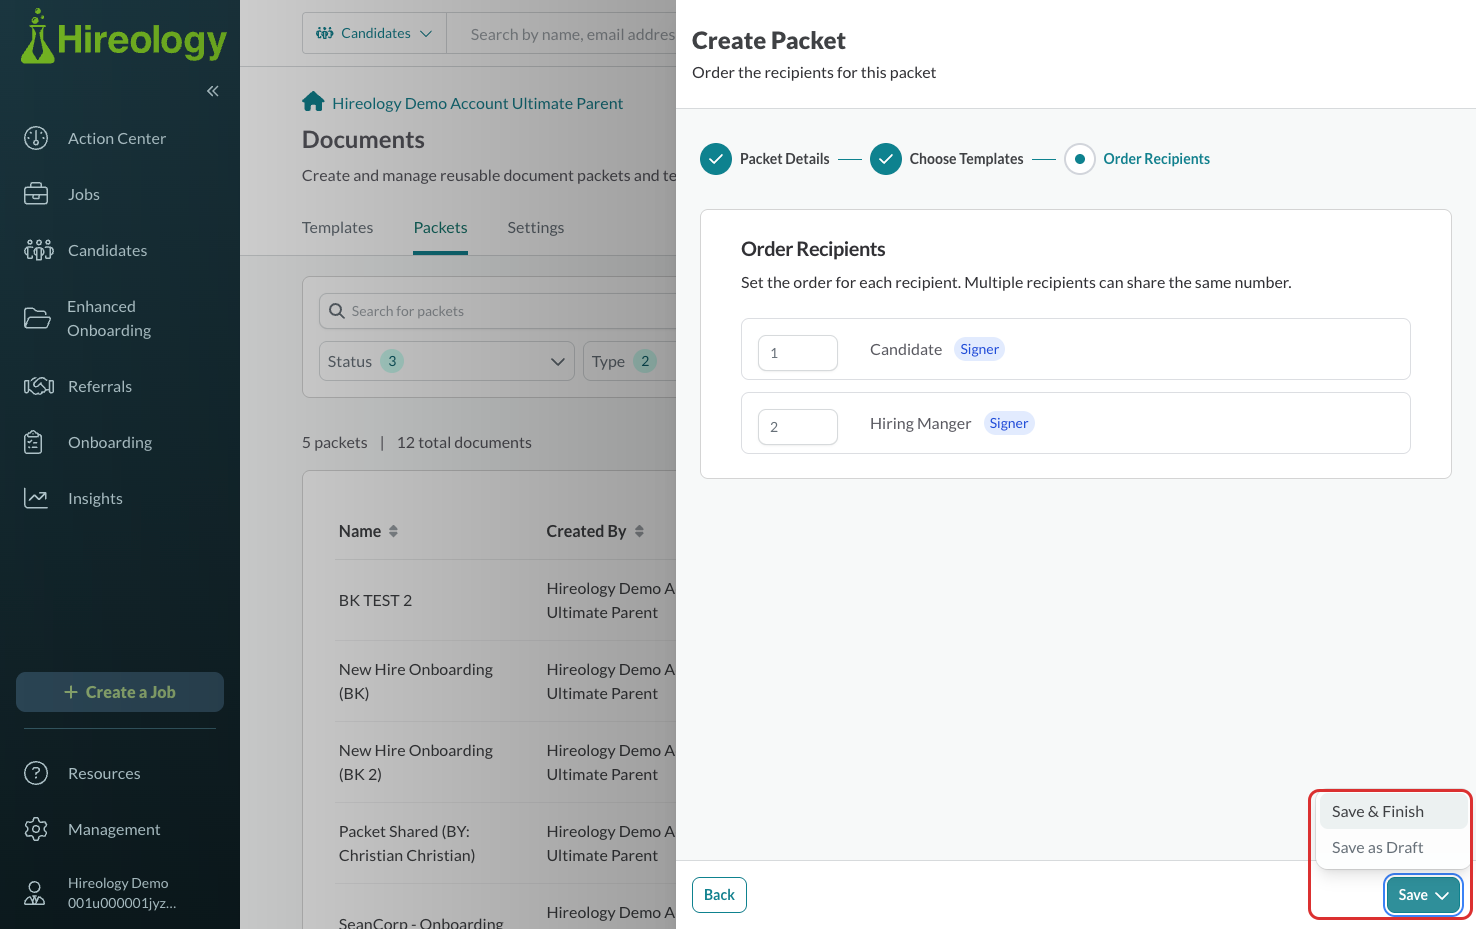Click the Order Recipients step indicator
Viewport: 1476px width, 929px height.
(x=1080, y=159)
